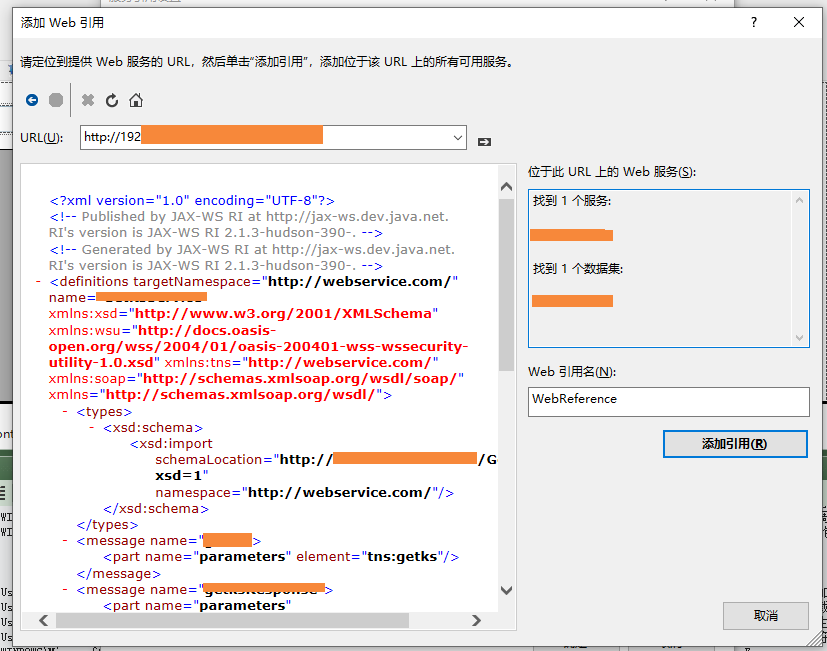Image resolution: width=827 pixels, height=651 pixels.
Task: Click the 添加引用 button
Action: coord(735,443)
